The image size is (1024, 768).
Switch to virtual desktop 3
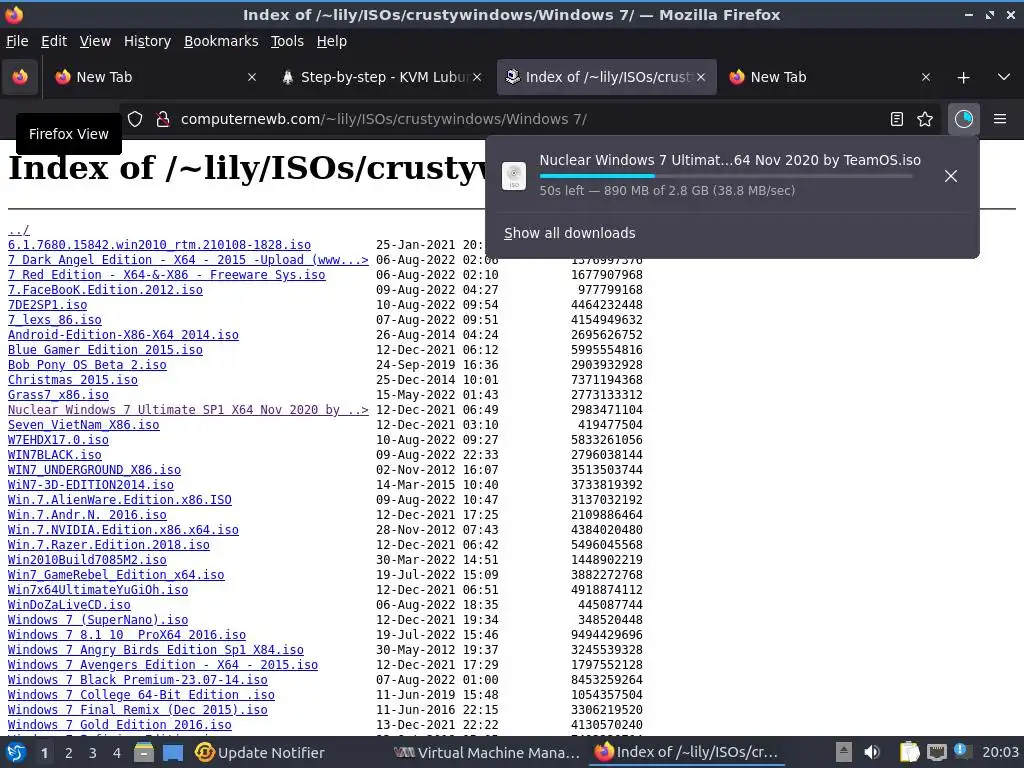93,753
